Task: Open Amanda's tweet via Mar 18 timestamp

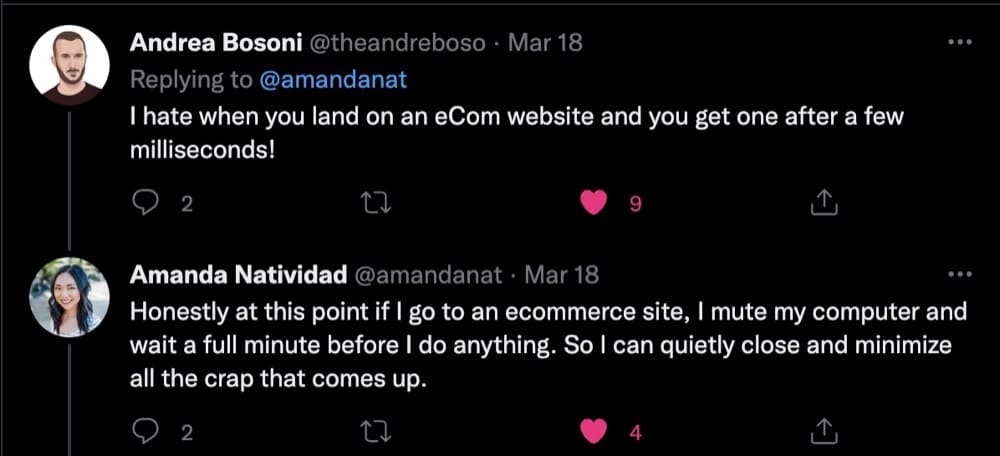Action: tap(561, 273)
